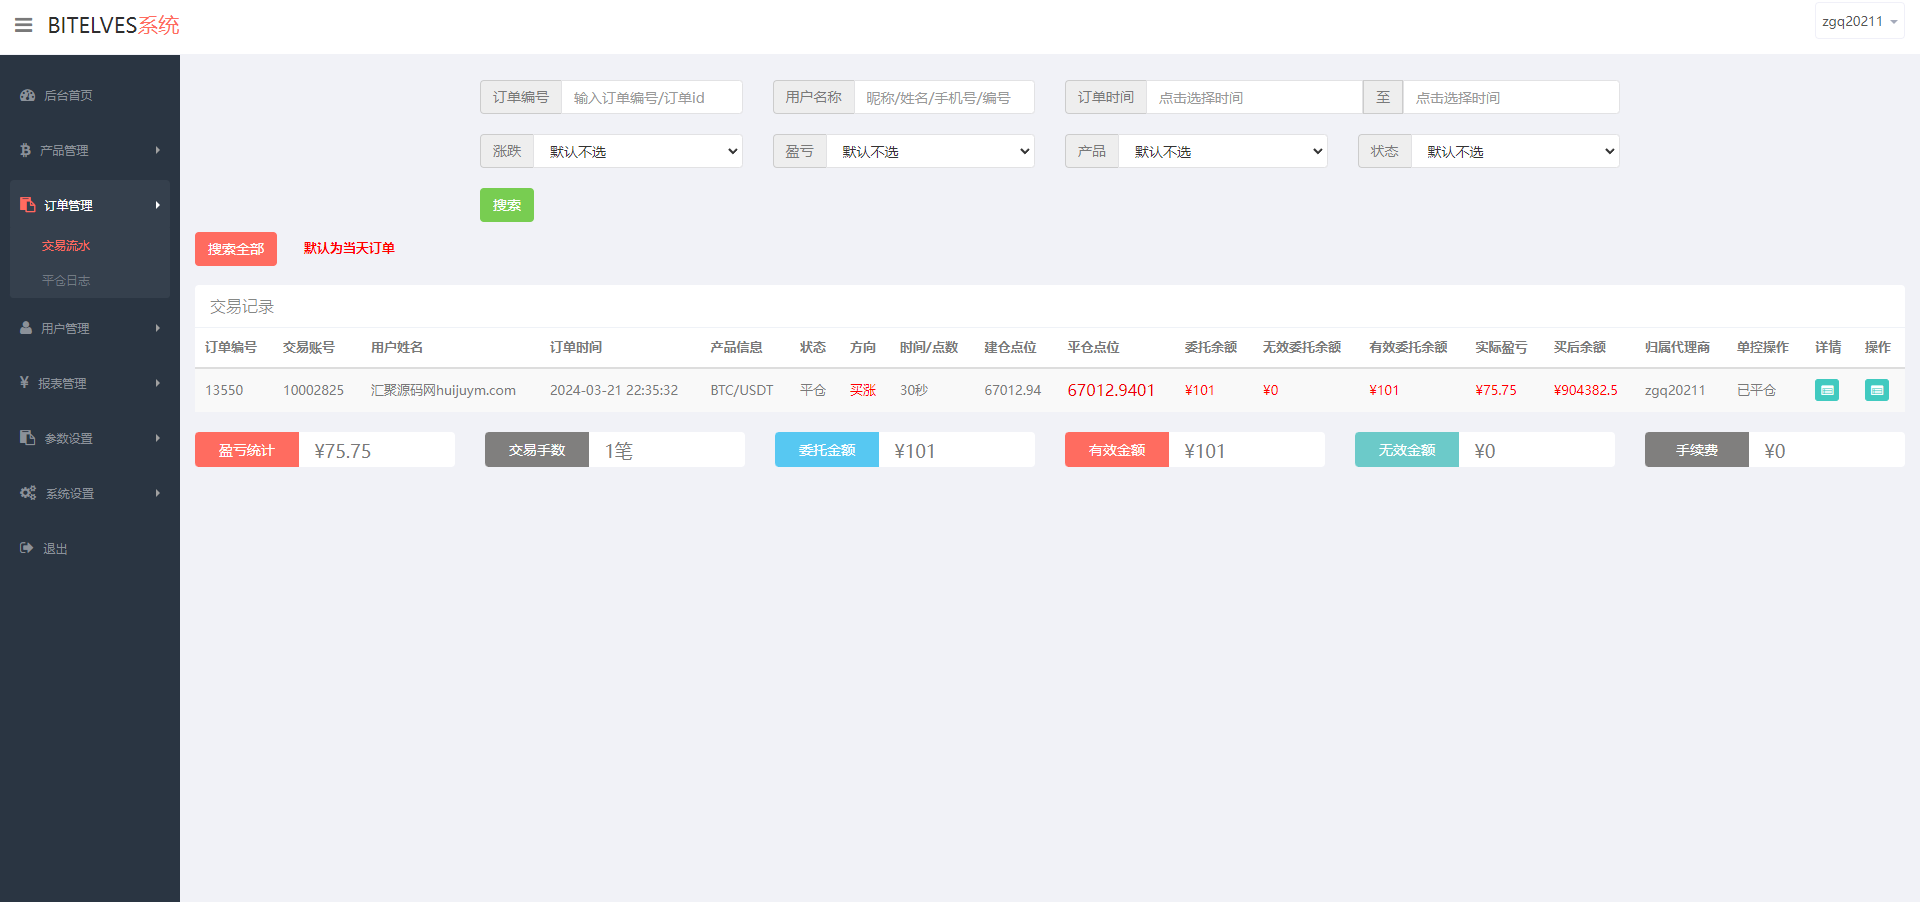The height and width of the screenshot is (902, 1920).
Task: Click the logout icon beside 退出
Action: tap(27, 548)
